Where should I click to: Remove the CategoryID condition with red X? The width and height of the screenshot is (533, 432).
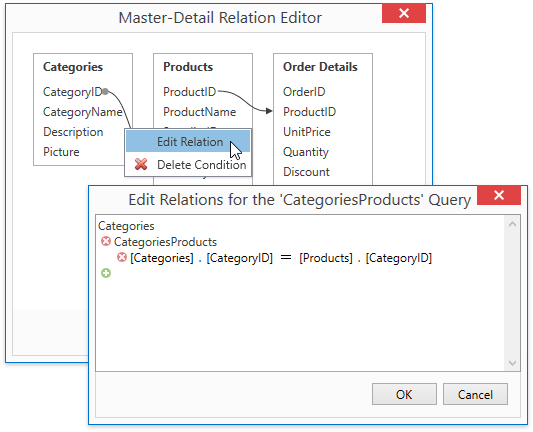pyautogui.click(x=122, y=257)
